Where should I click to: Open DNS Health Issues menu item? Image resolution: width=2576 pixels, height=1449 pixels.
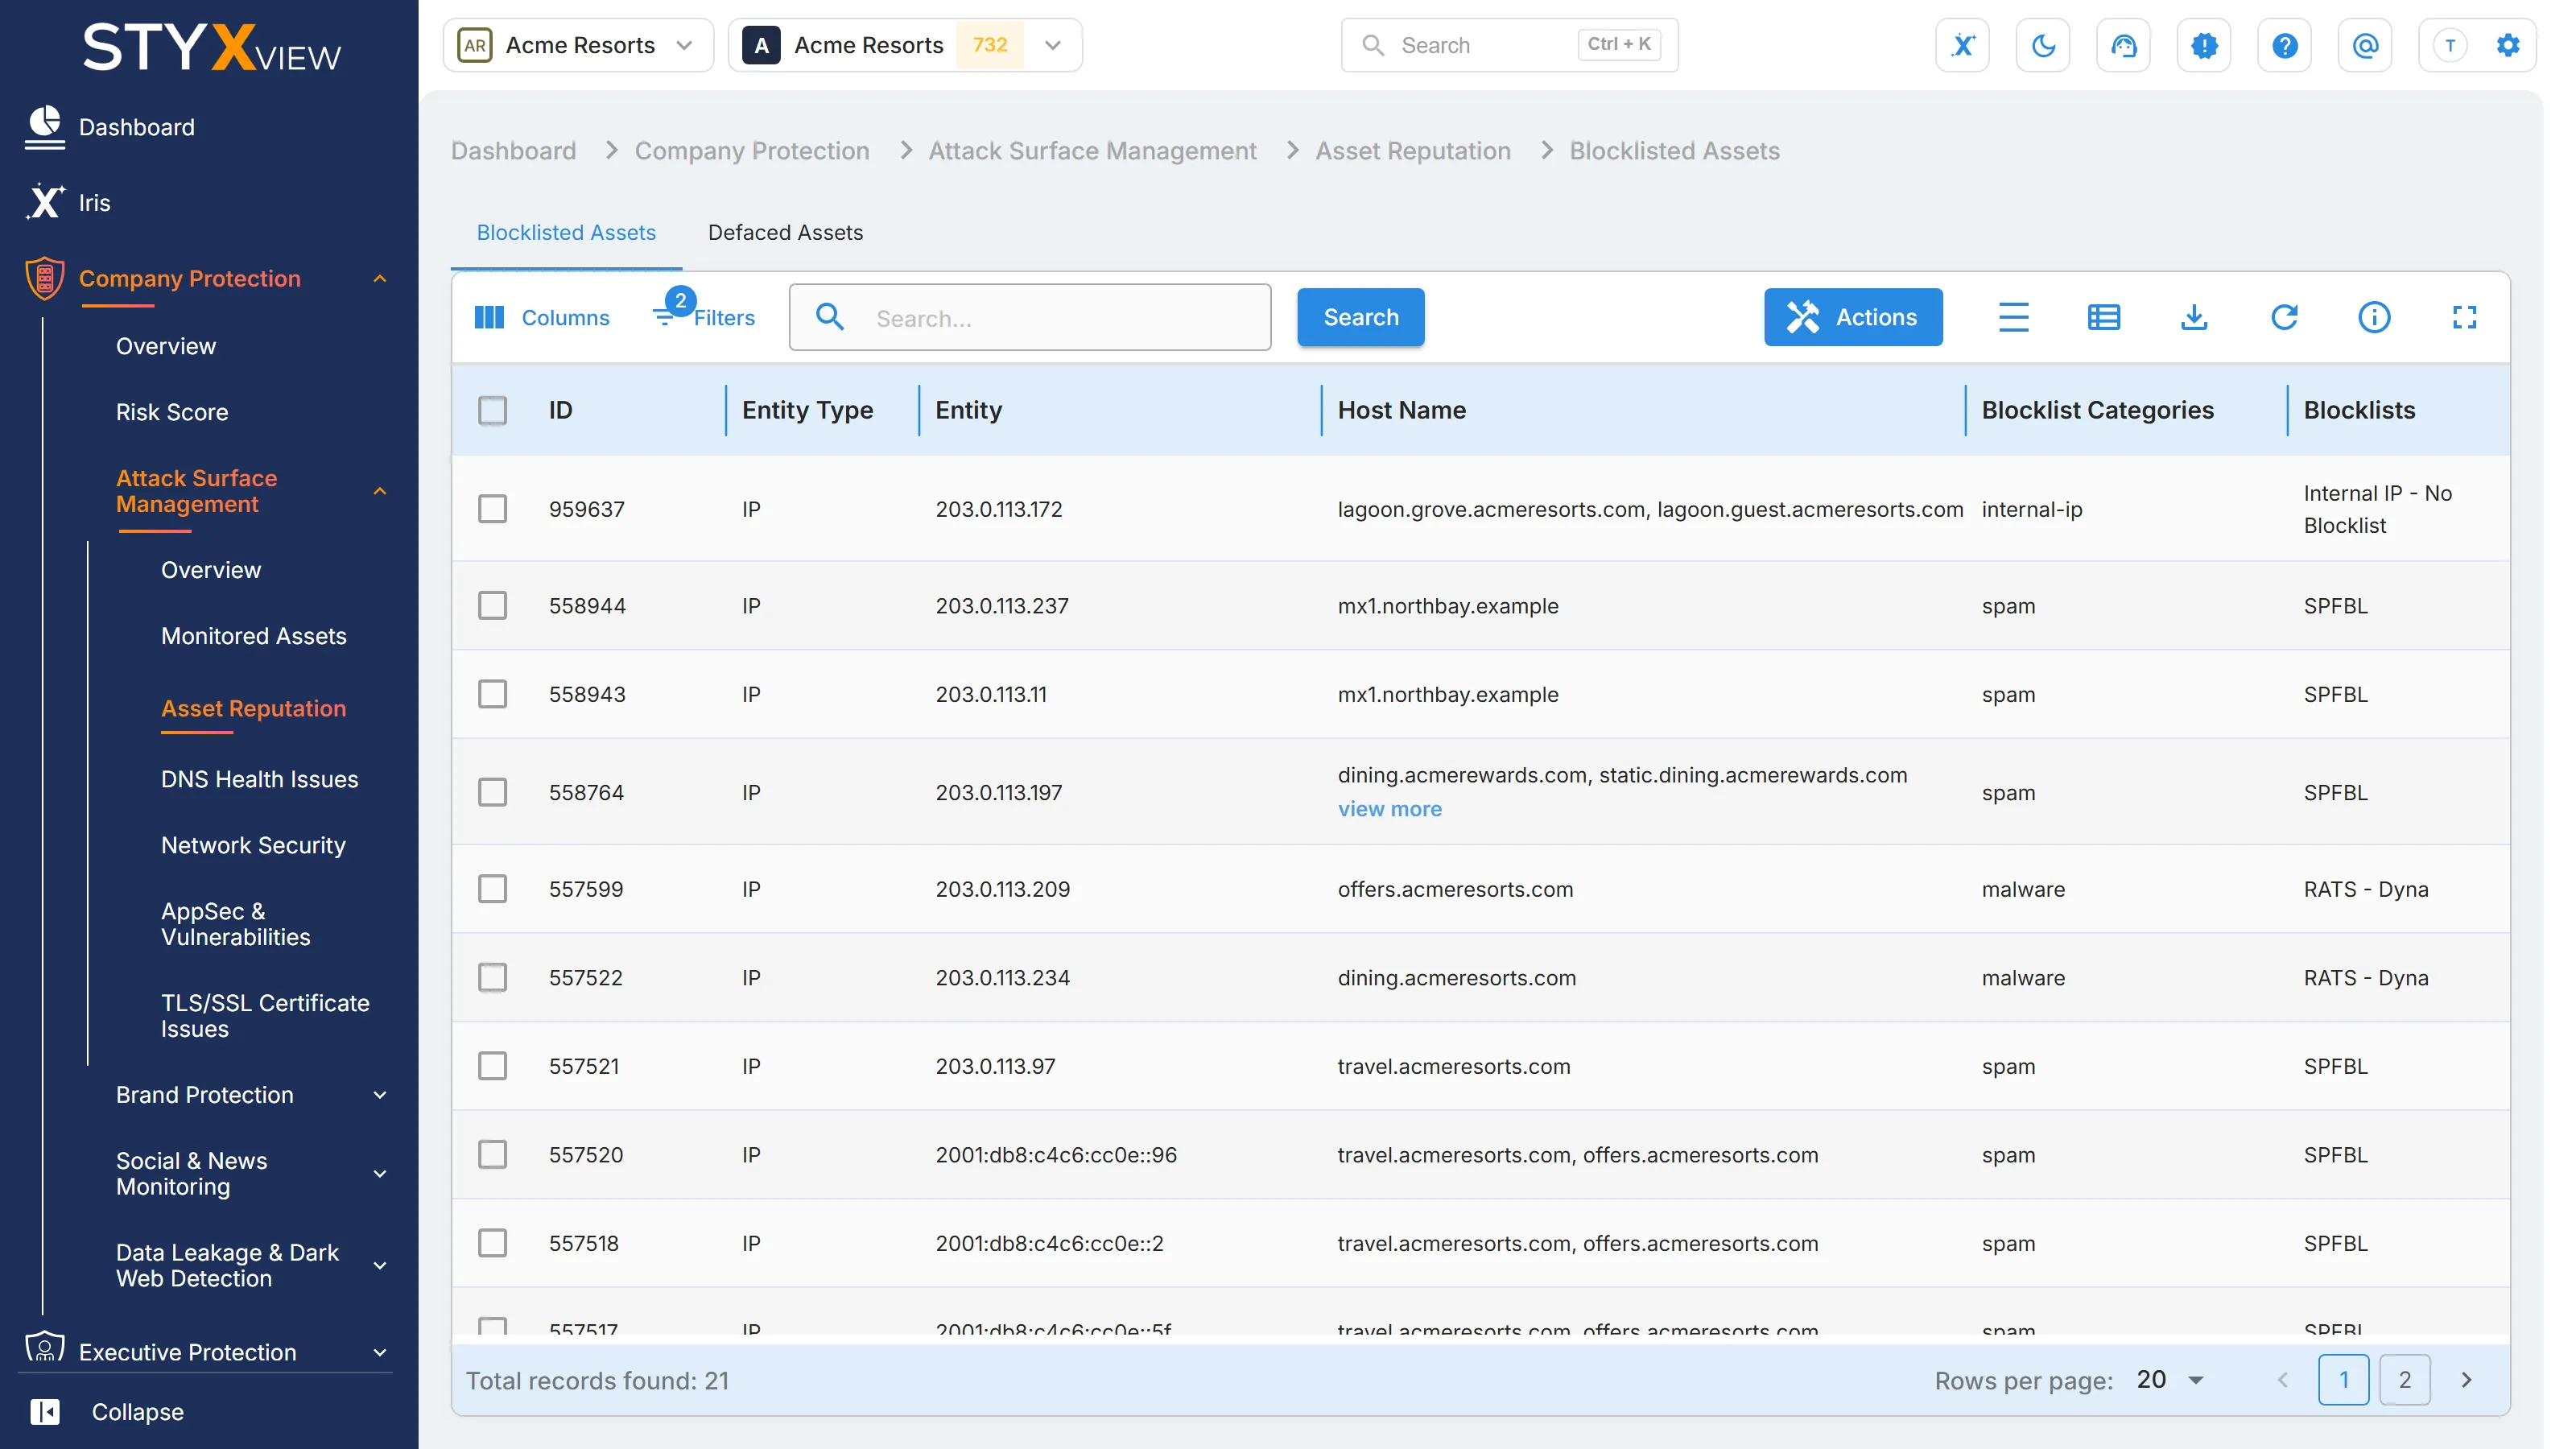click(x=259, y=779)
